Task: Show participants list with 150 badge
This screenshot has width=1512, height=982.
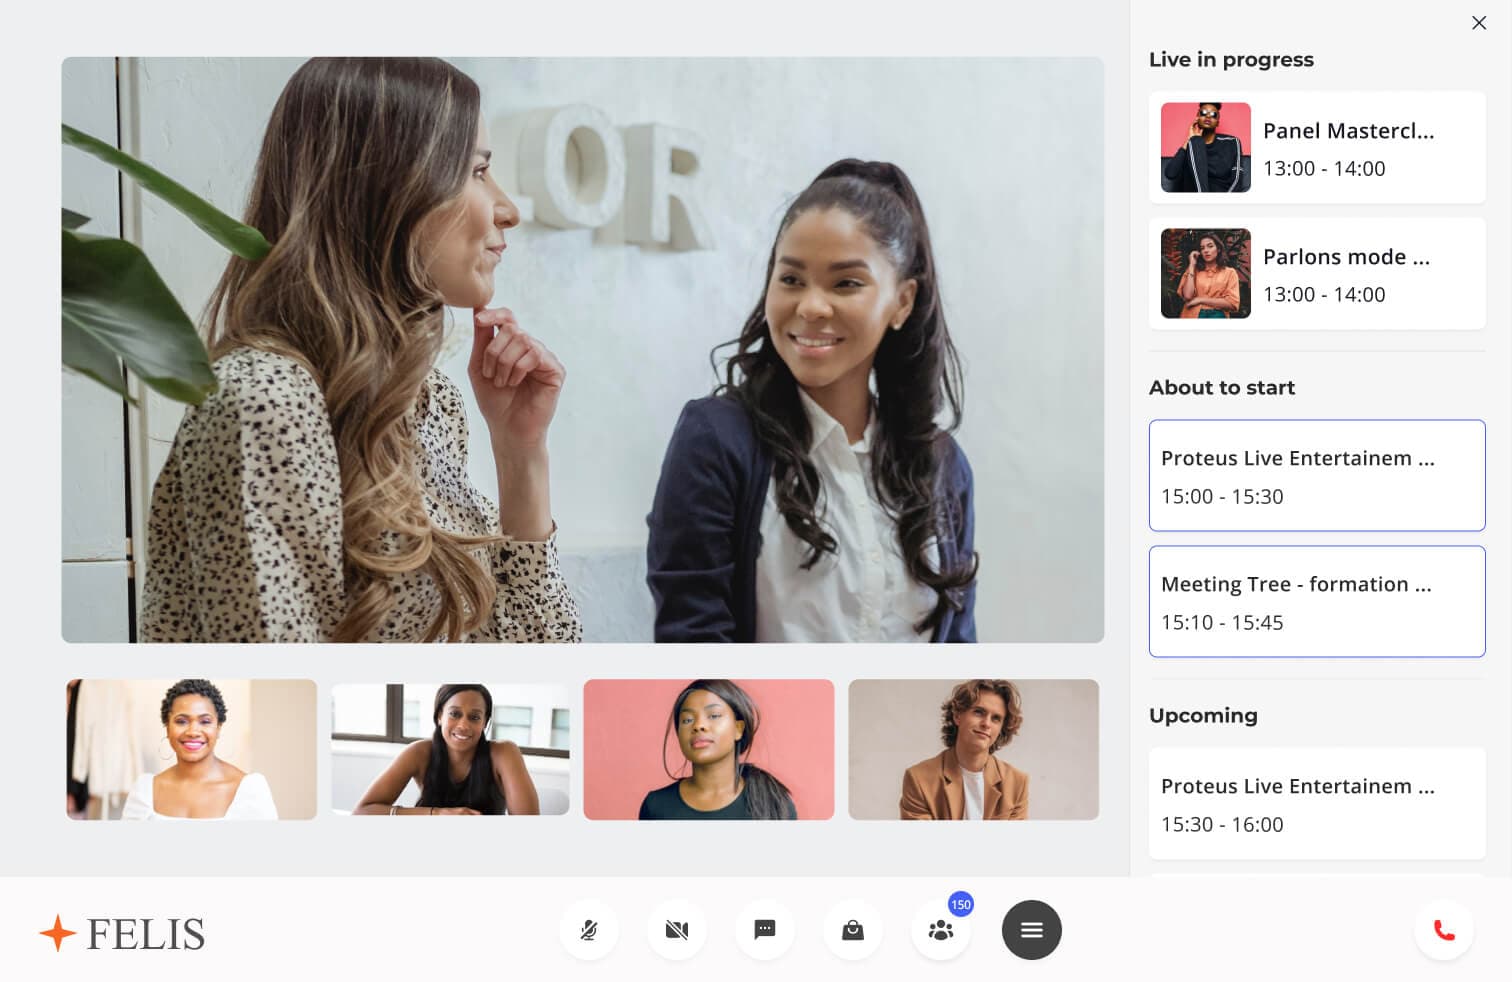Action: pyautogui.click(x=941, y=930)
